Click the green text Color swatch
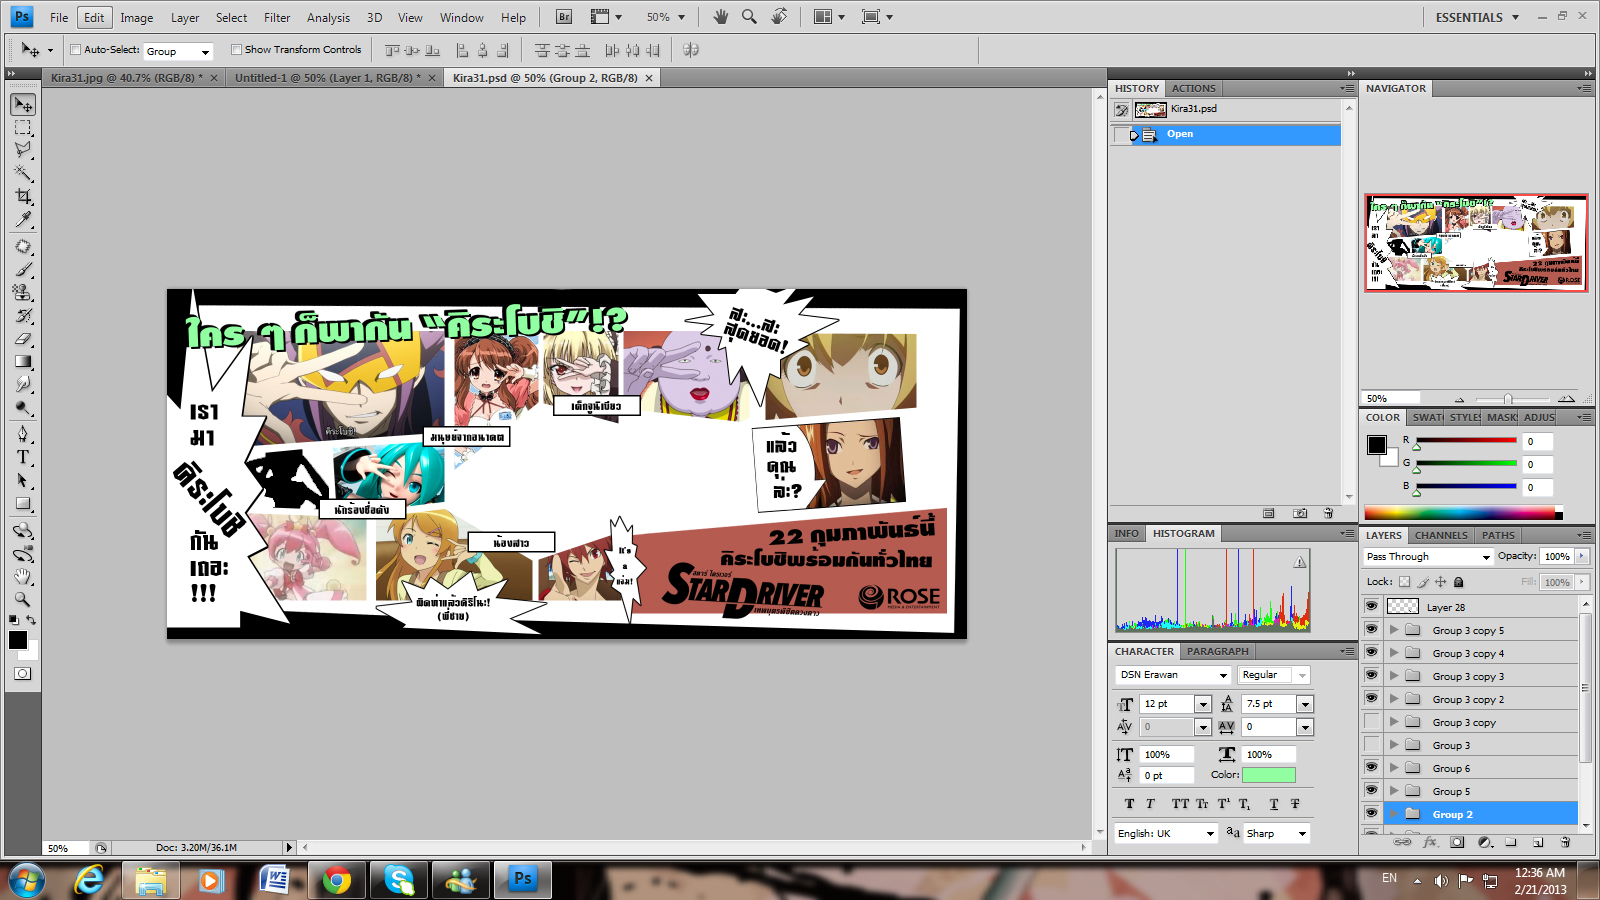This screenshot has width=1600, height=900. [x=1268, y=775]
